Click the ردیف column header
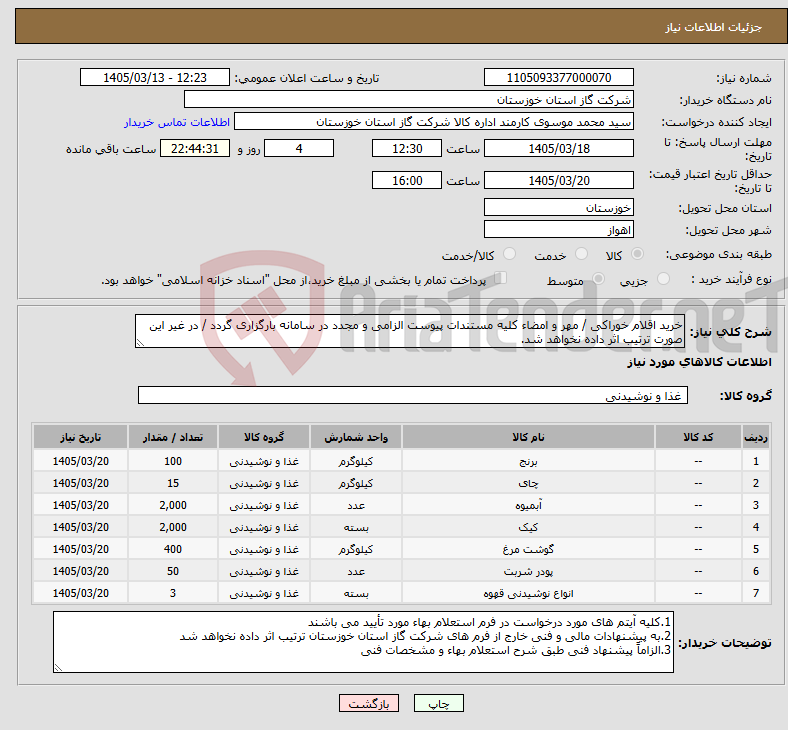This screenshot has height=730, width=788. [755, 437]
